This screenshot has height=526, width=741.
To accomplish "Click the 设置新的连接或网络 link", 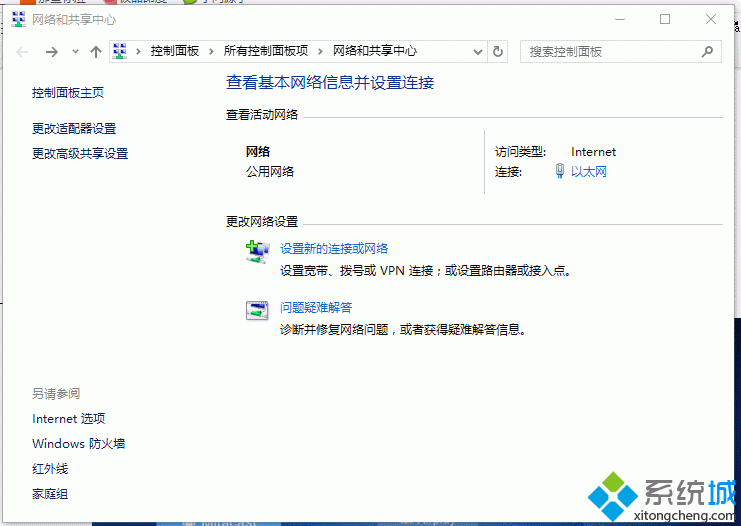I will [334, 249].
